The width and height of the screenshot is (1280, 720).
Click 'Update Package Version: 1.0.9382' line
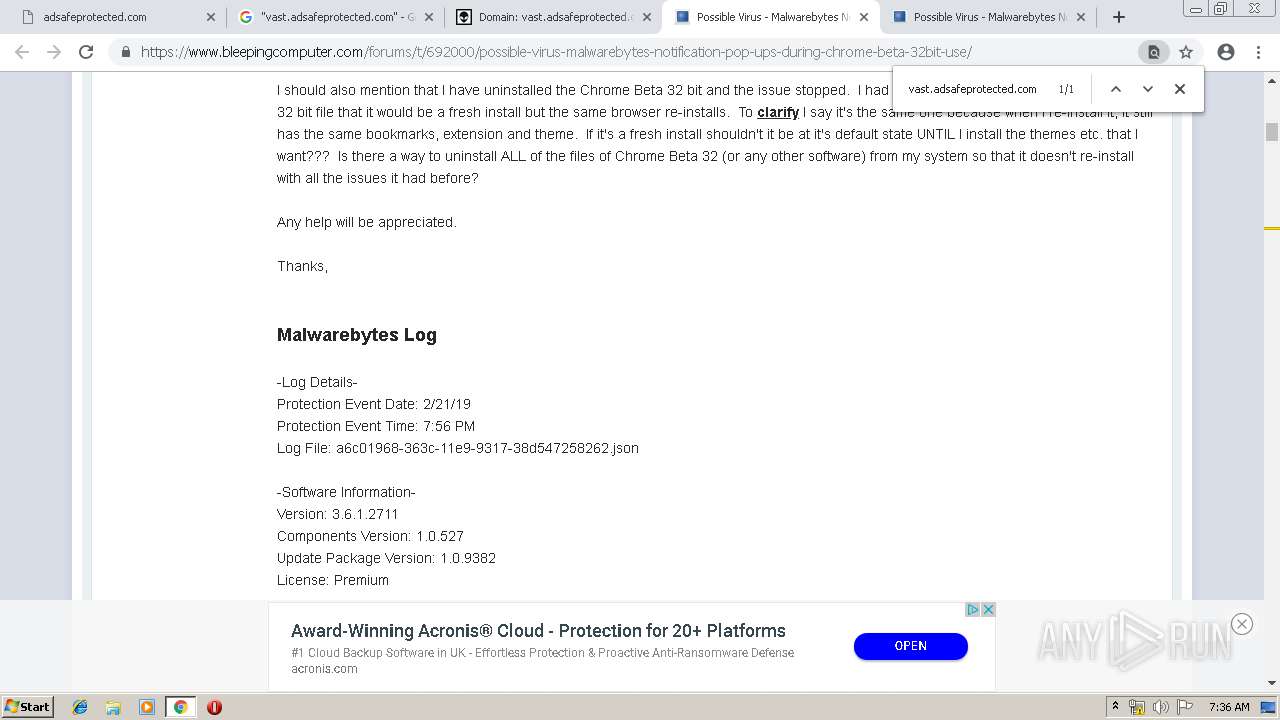pyautogui.click(x=386, y=558)
